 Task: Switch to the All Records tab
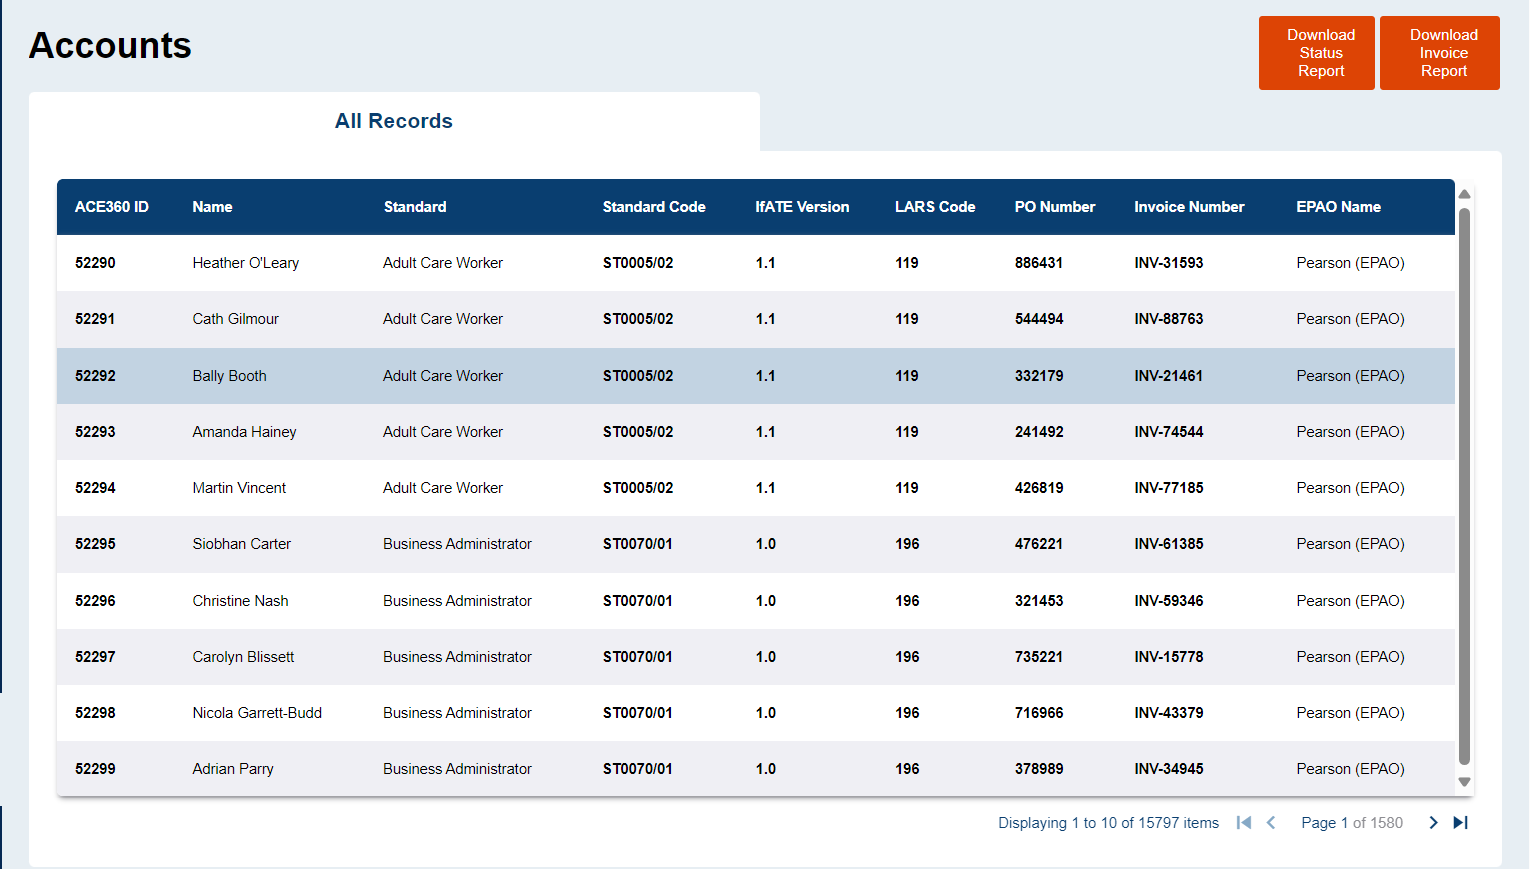pyautogui.click(x=394, y=121)
